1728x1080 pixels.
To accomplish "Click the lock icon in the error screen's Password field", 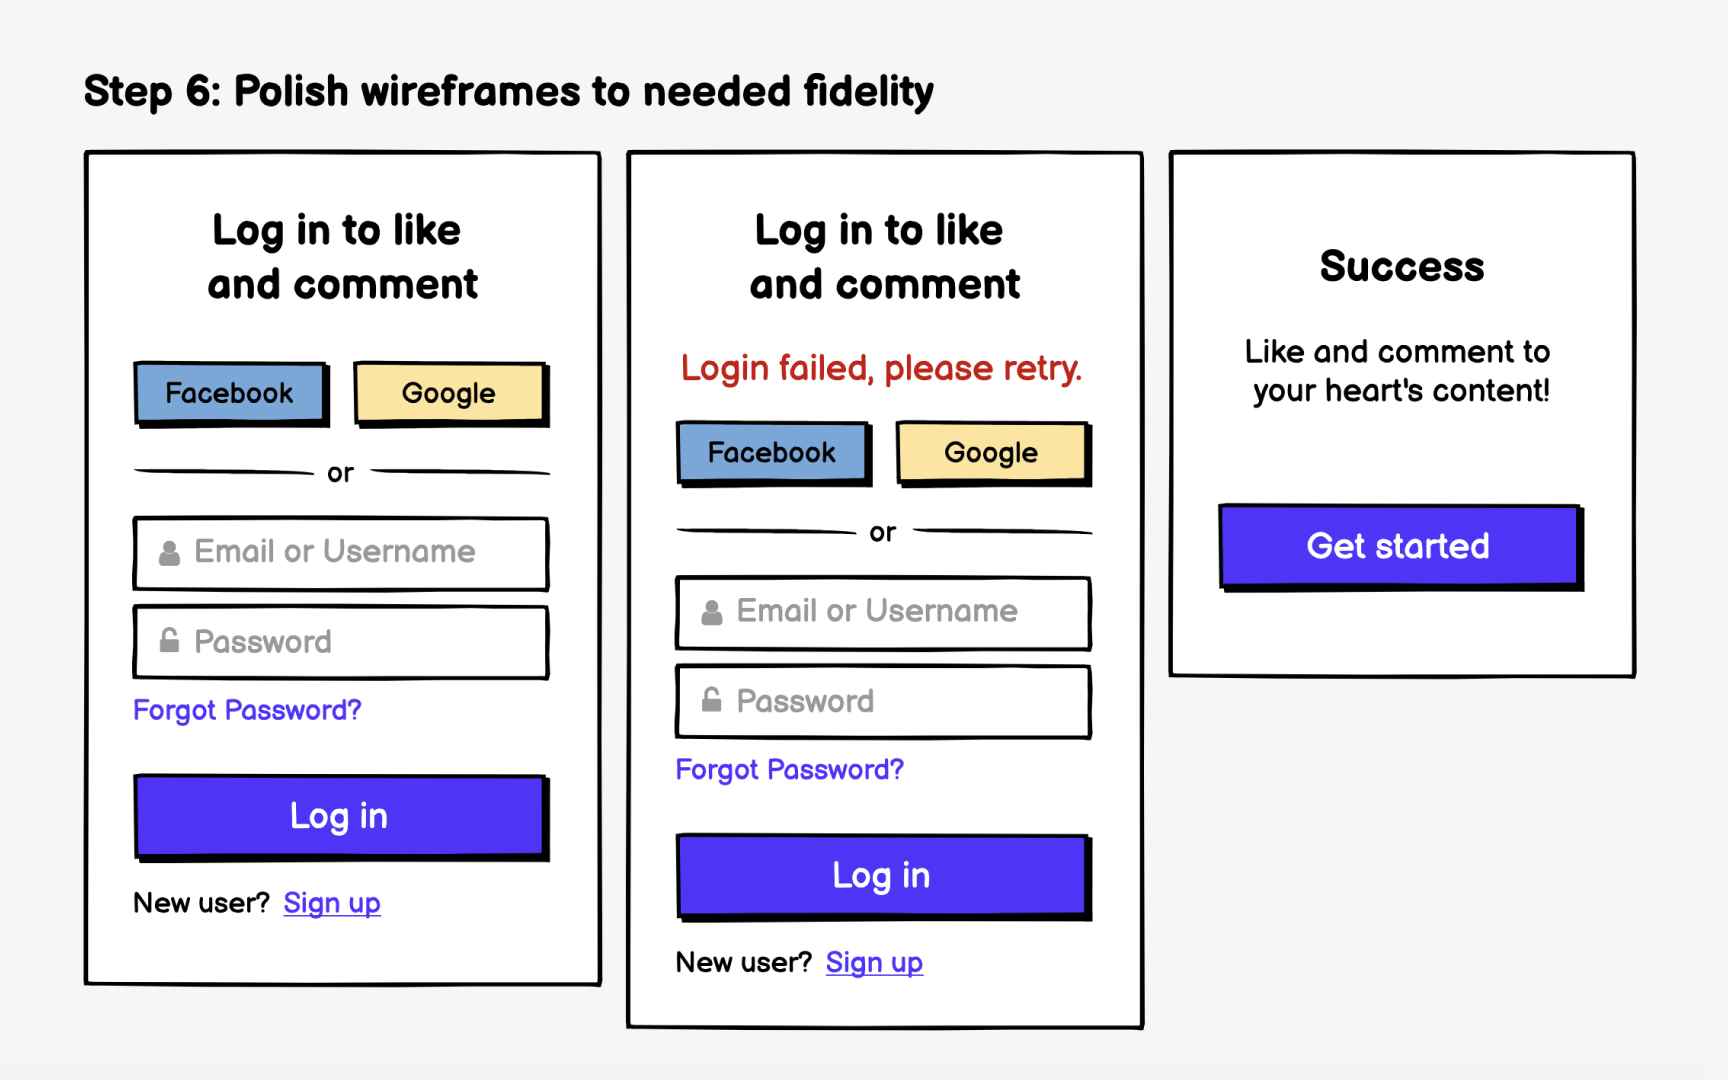I will click(712, 700).
